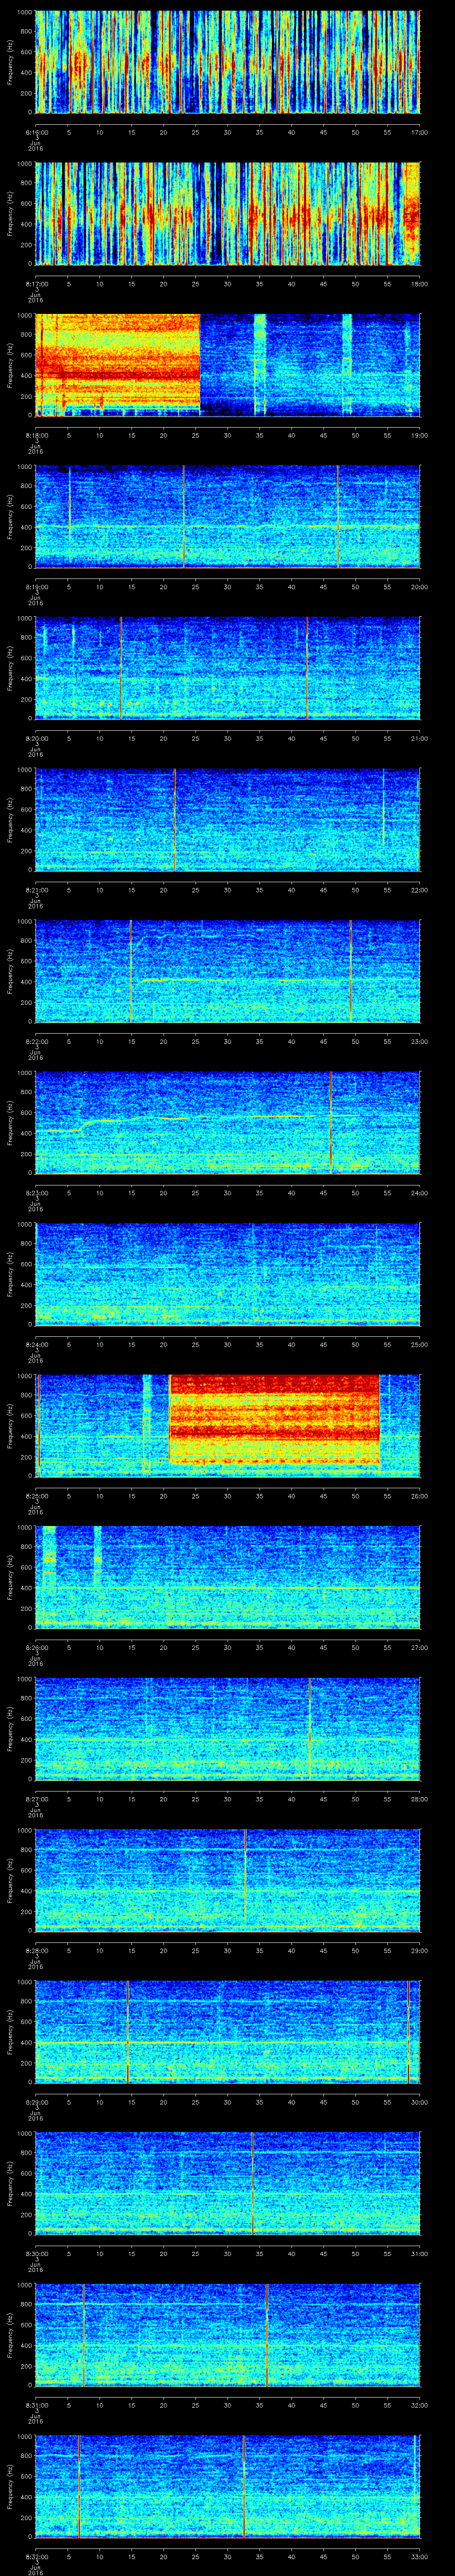Image resolution: width=455 pixels, height=2576 pixels.
Task: Select the spectrogram panel starting 8:30:00
Action: click(x=228, y=2183)
